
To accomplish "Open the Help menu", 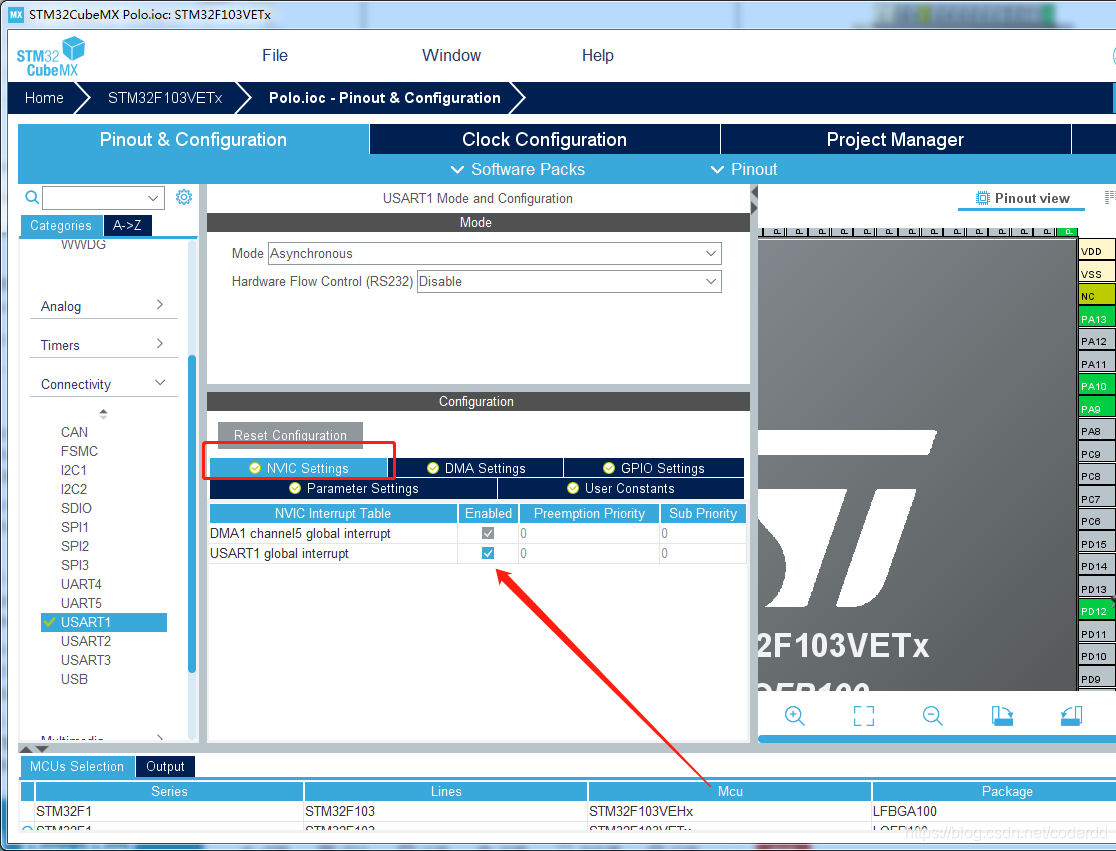I will [x=597, y=56].
